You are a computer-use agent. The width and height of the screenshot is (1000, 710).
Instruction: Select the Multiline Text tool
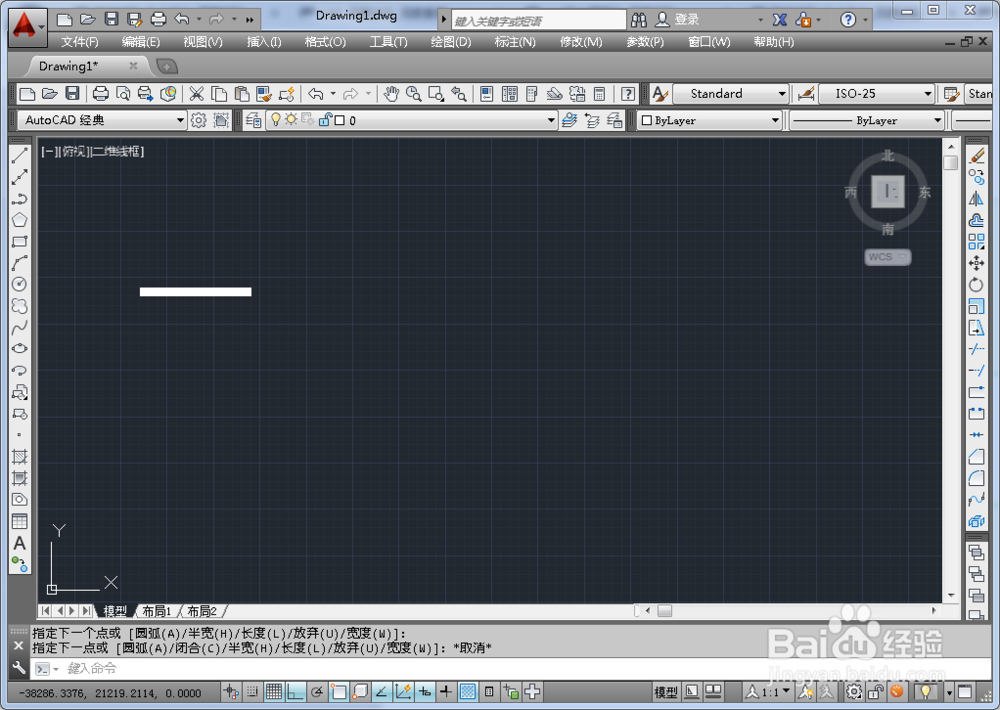point(20,543)
